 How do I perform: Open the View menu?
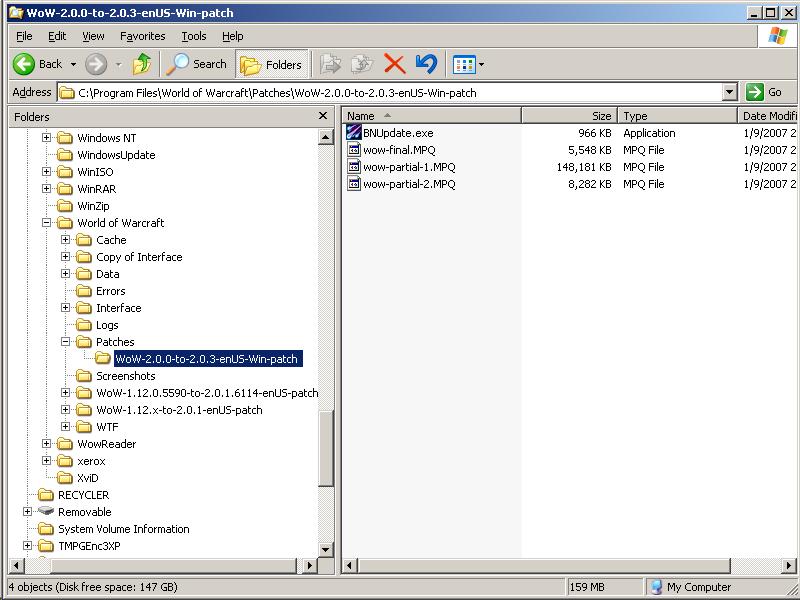point(93,36)
